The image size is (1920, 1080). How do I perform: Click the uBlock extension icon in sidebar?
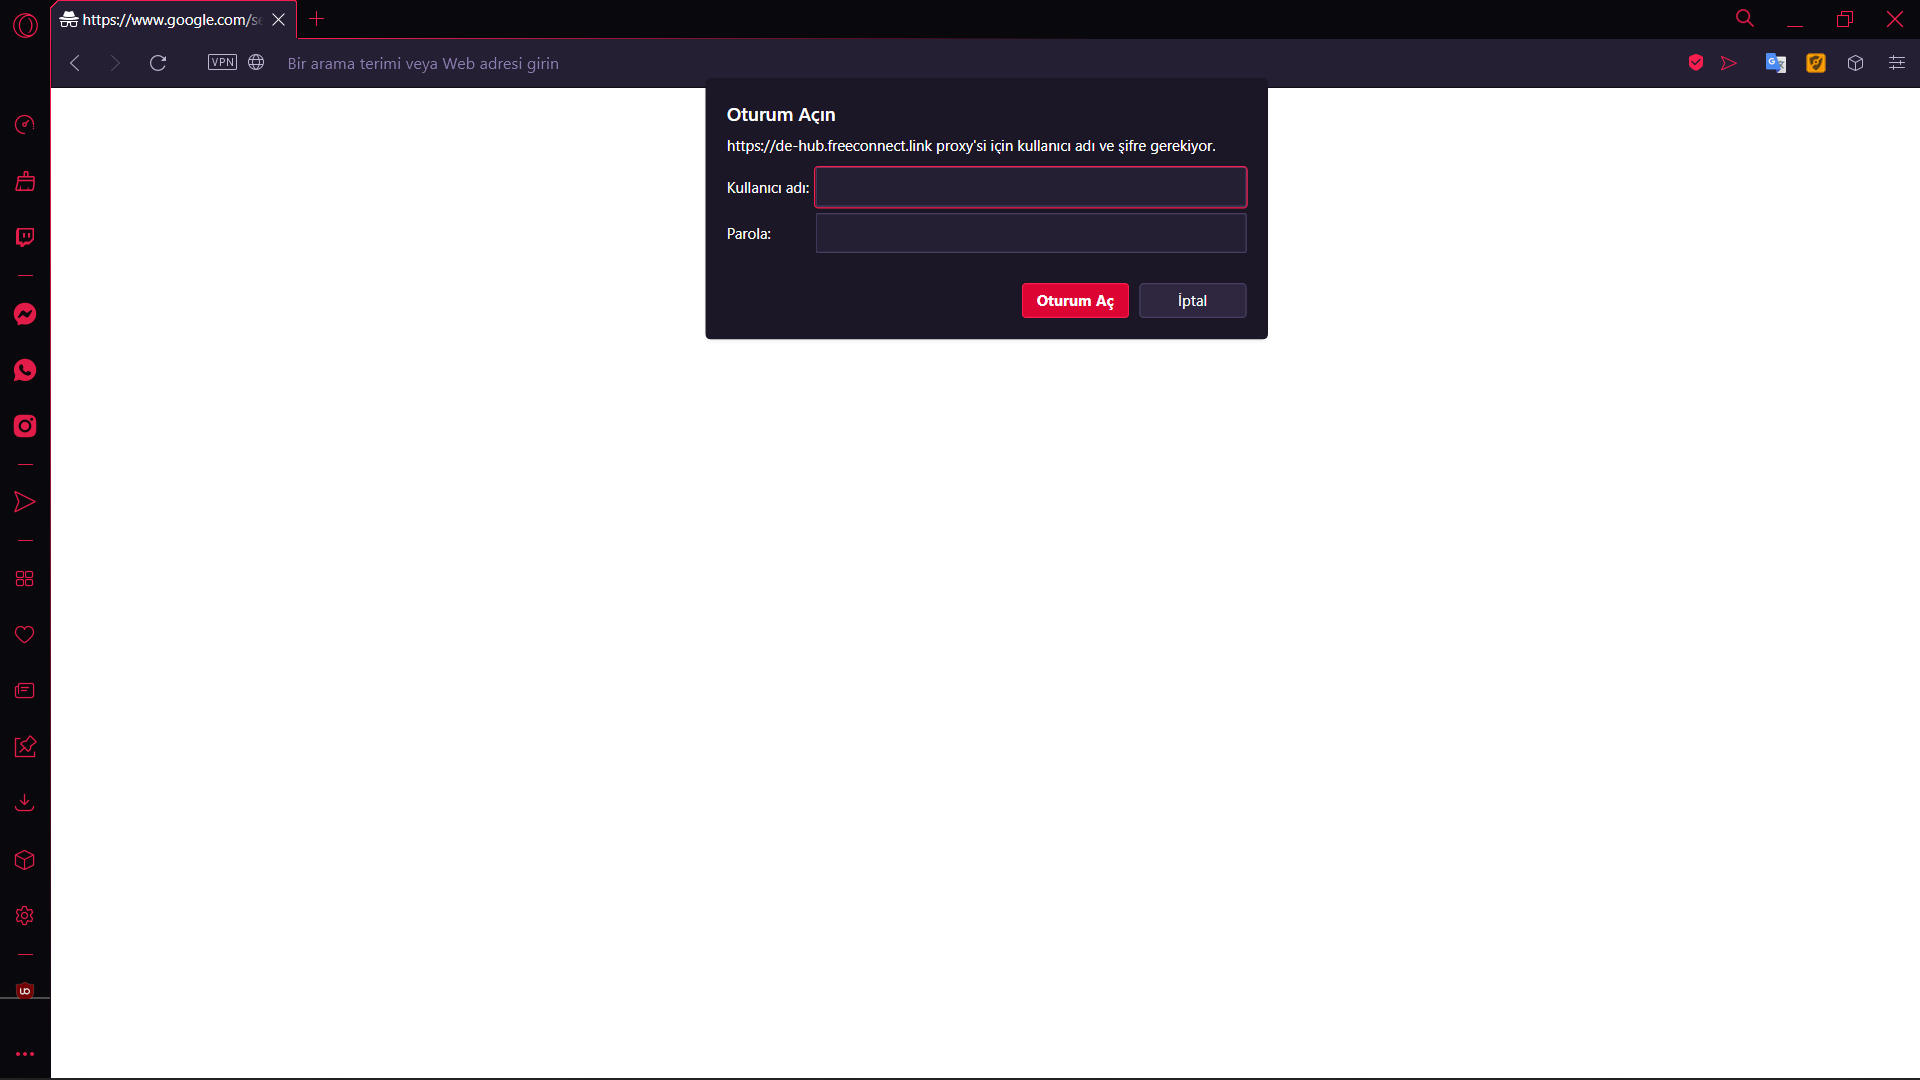coord(25,991)
